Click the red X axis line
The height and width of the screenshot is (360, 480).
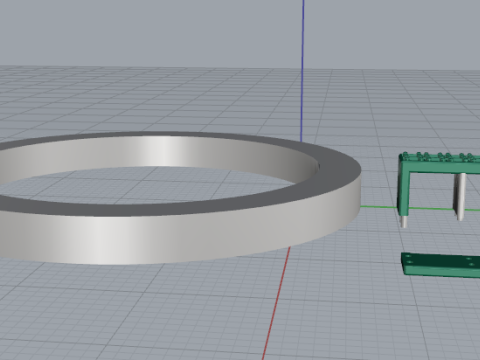point(276,303)
